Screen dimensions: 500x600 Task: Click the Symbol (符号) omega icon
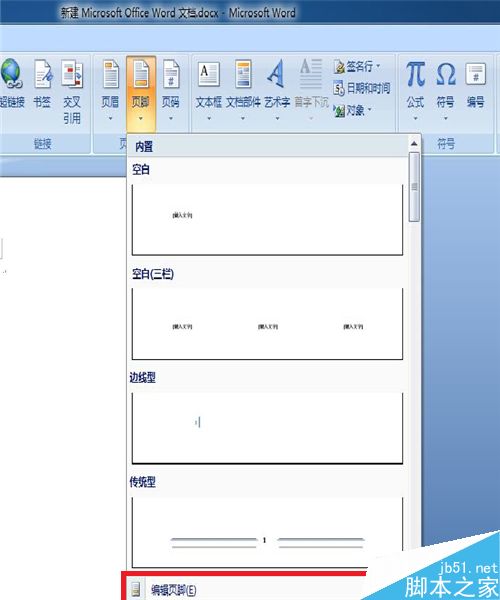click(446, 74)
